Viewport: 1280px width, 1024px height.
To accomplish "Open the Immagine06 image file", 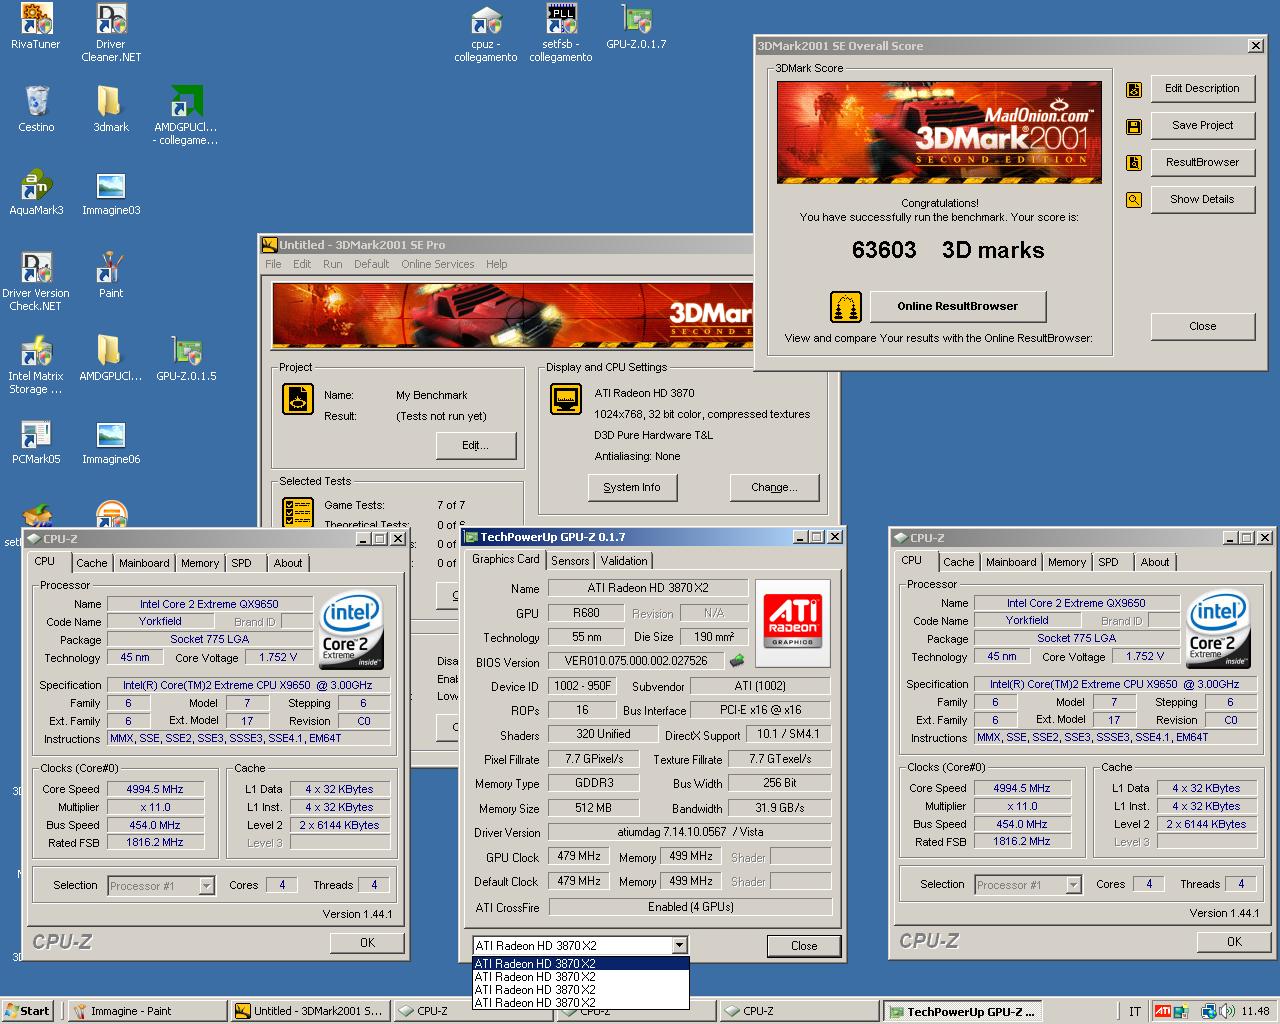I will (x=110, y=434).
